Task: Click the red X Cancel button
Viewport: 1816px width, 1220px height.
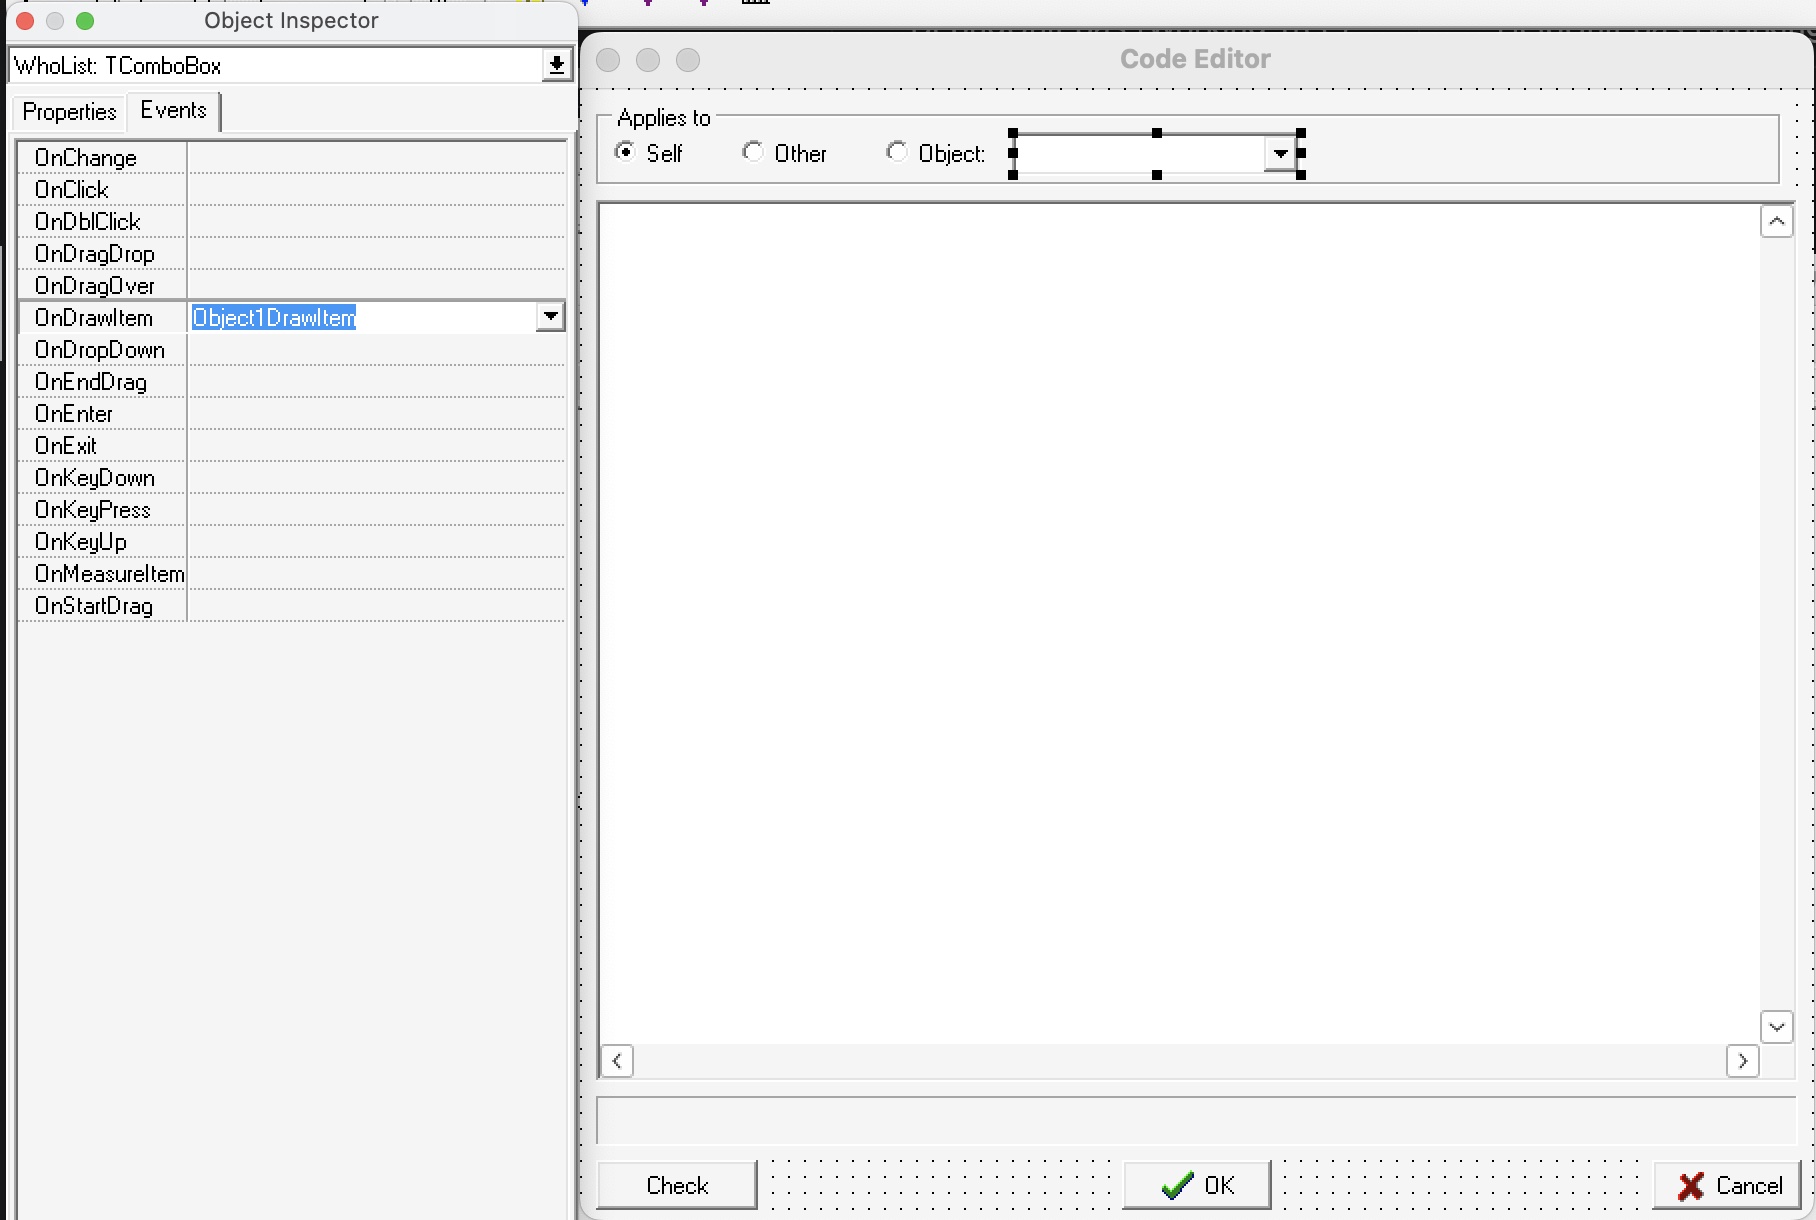Action: click(1727, 1185)
